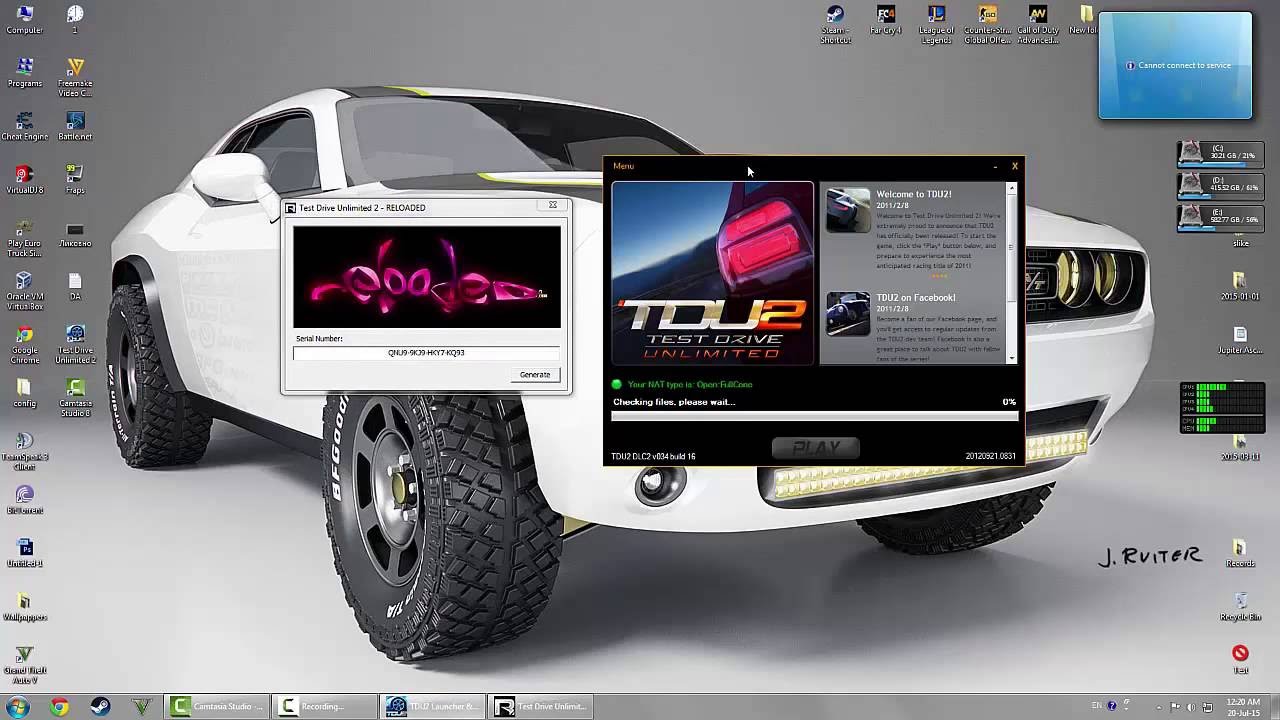The width and height of the screenshot is (1280, 720).
Task: Click the C: drive usage gadget
Action: (x=1218, y=152)
